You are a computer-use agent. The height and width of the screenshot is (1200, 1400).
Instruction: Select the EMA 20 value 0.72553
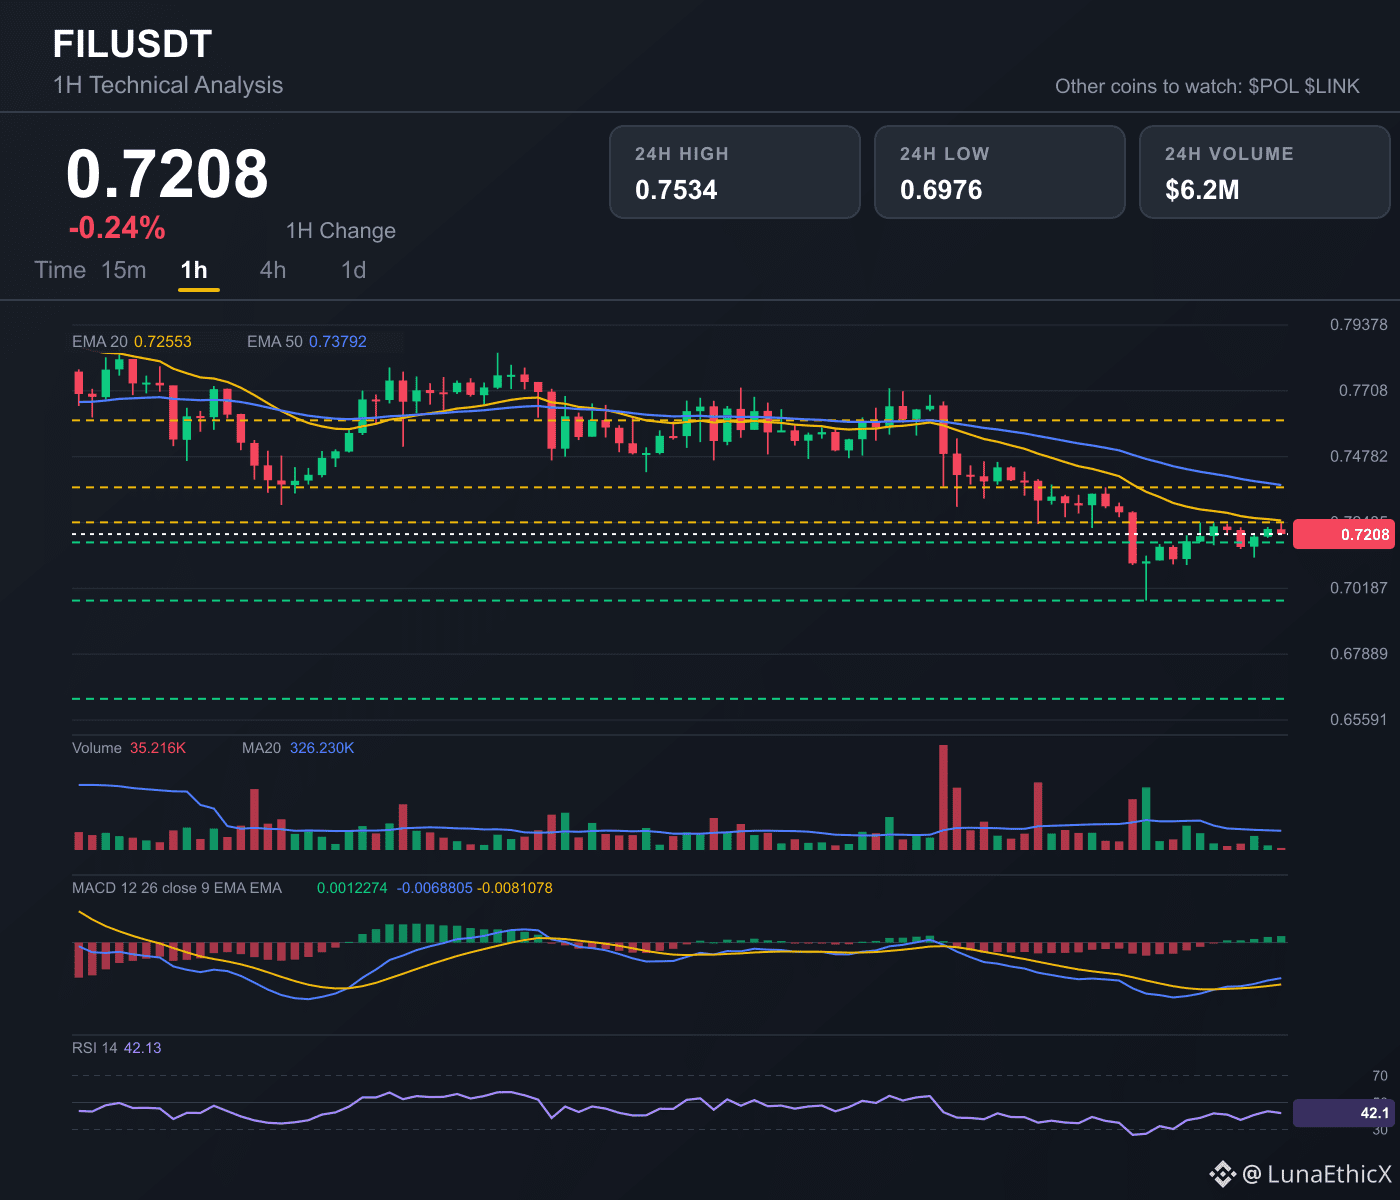point(163,342)
